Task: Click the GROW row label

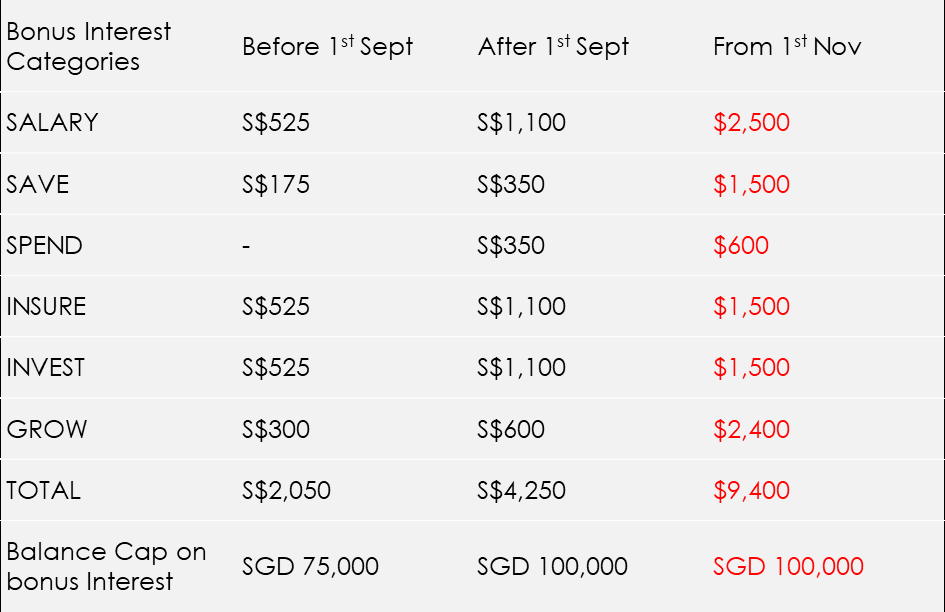Action: pyautogui.click(x=46, y=429)
